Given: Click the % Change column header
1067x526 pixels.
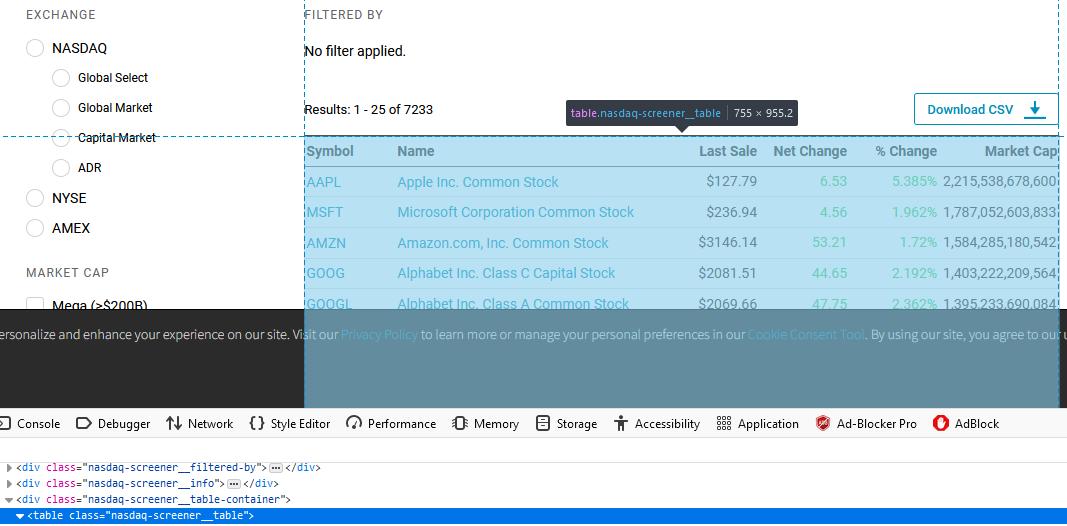Looking at the screenshot, I should click(x=906, y=151).
